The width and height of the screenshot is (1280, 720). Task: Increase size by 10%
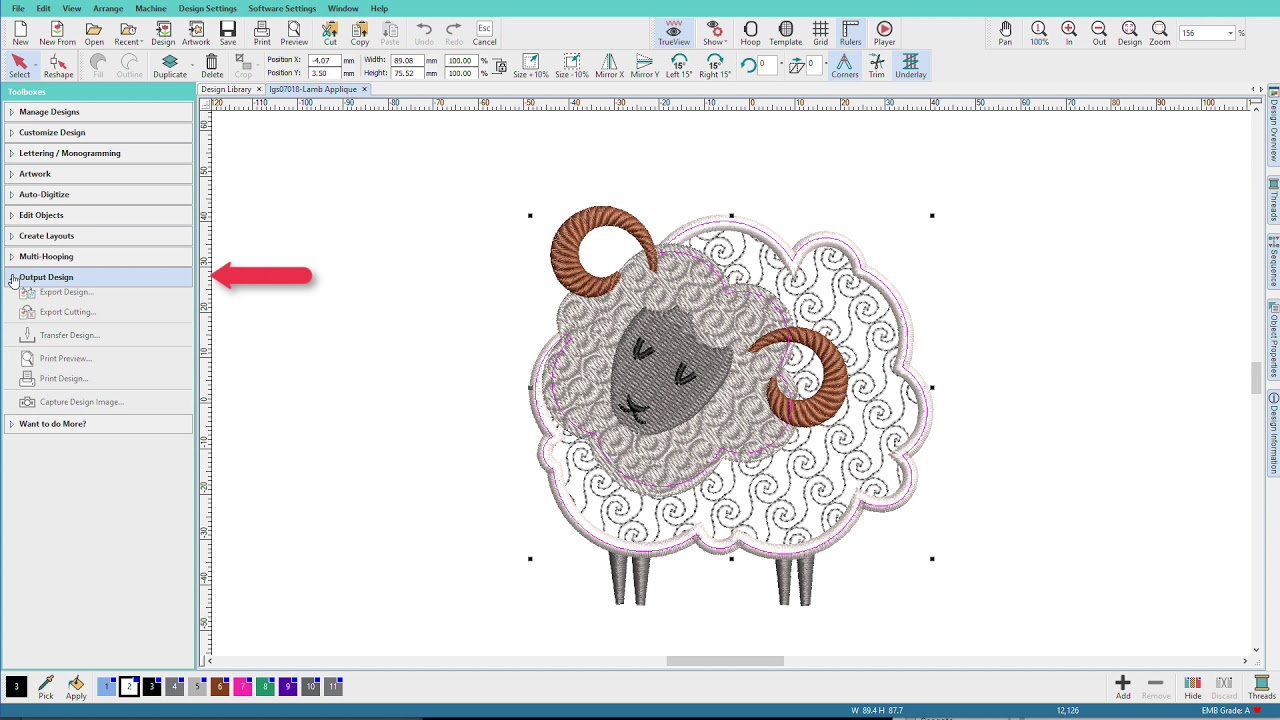pos(531,67)
